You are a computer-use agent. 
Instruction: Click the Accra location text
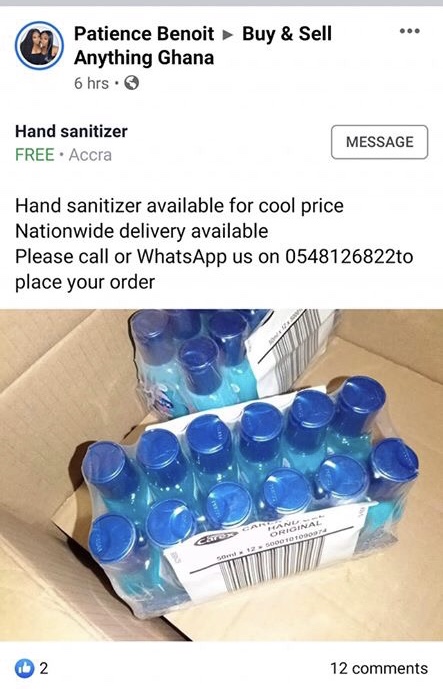click(90, 155)
